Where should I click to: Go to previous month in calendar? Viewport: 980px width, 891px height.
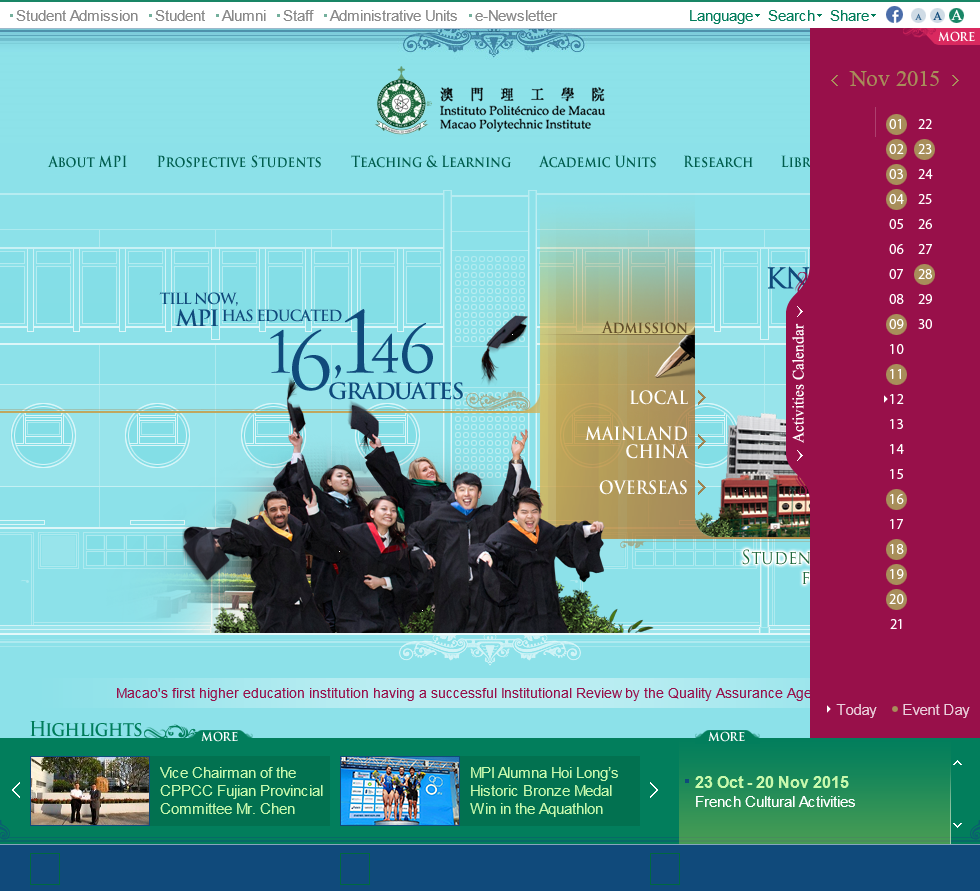point(834,80)
